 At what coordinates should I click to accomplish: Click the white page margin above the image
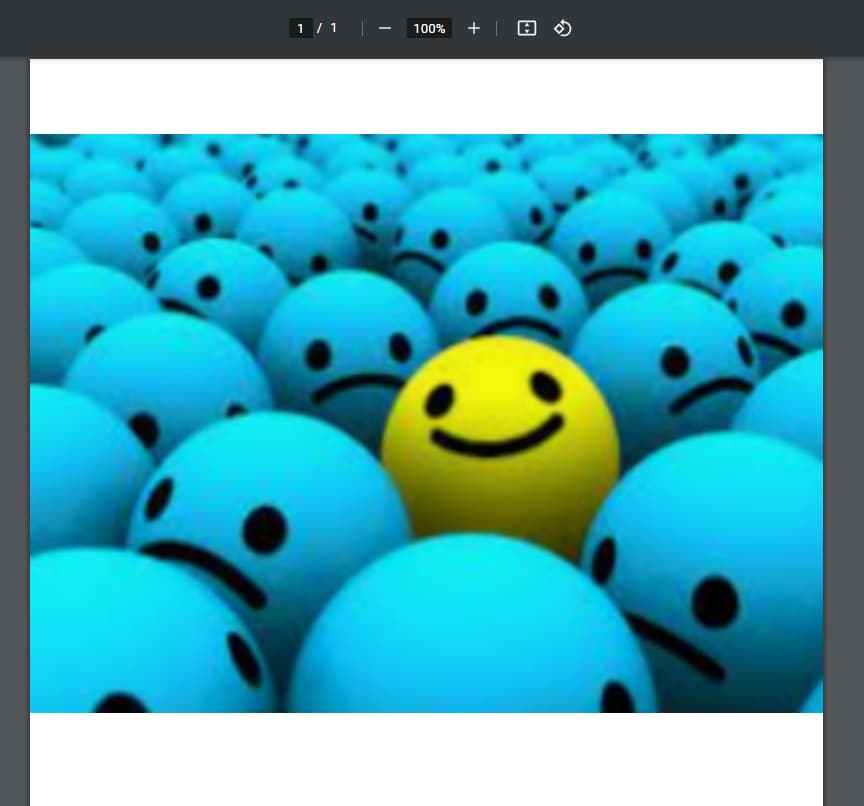(426, 96)
